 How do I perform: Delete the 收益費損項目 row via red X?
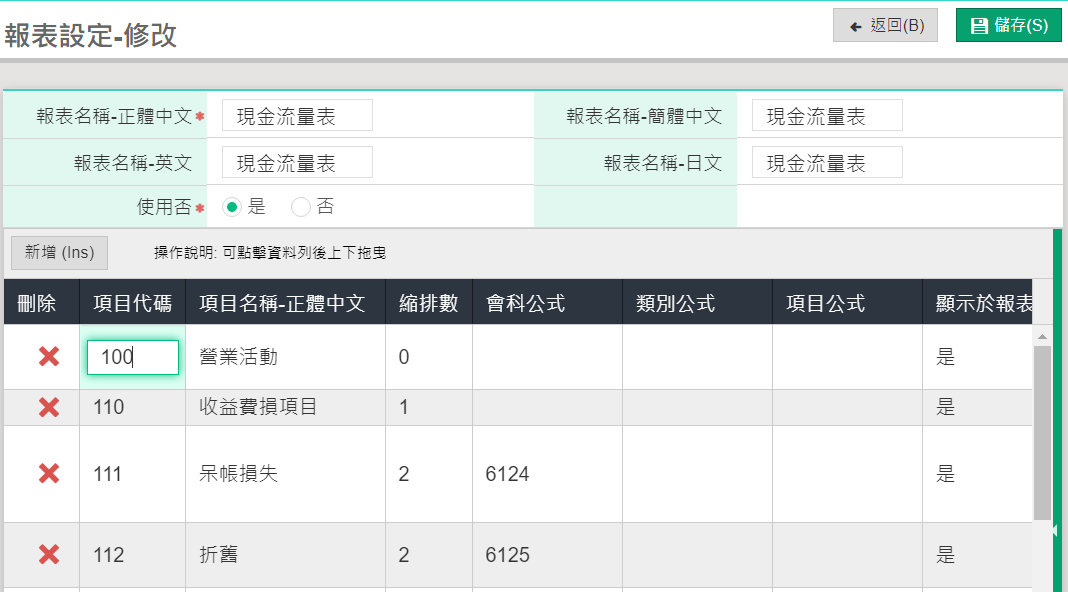48,407
